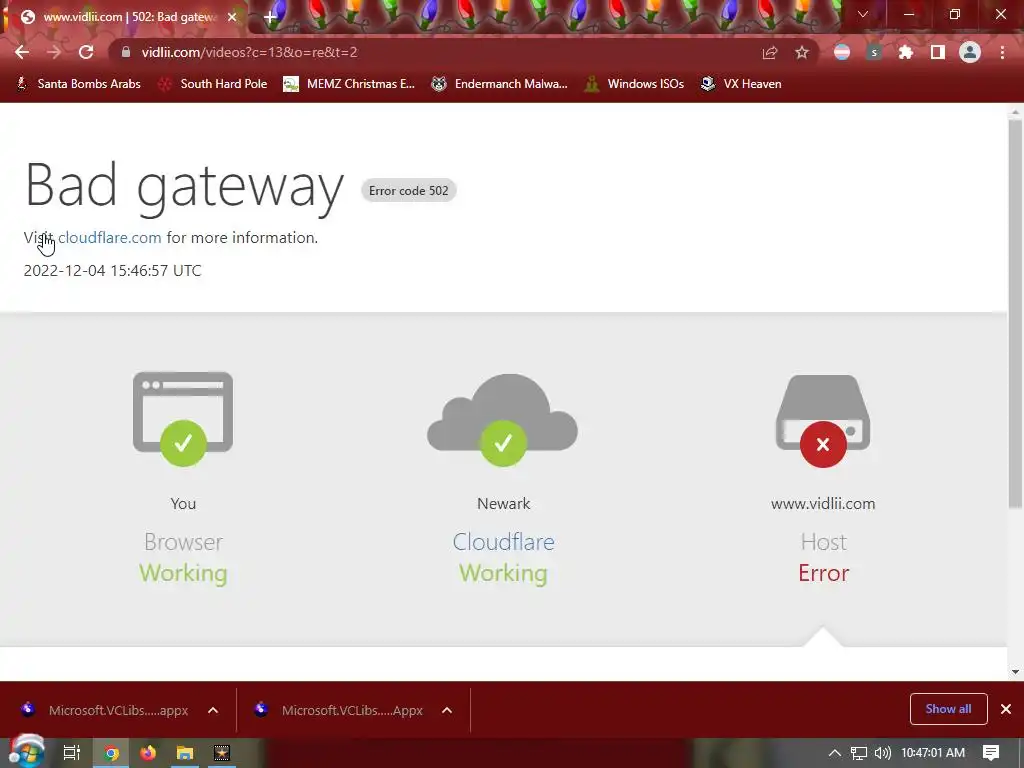Screen dimensions: 1024x768
Task: Click the Error code 502 badge
Action: click(409, 191)
